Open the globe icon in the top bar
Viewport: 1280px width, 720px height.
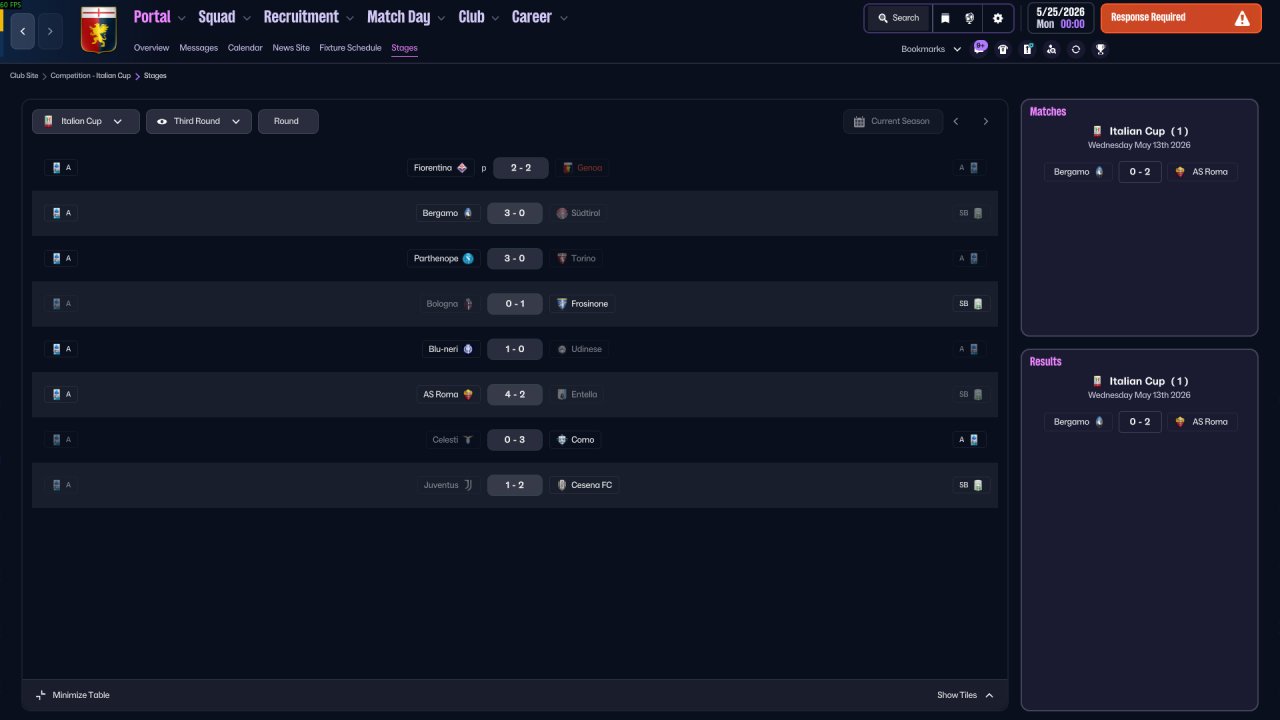point(970,18)
